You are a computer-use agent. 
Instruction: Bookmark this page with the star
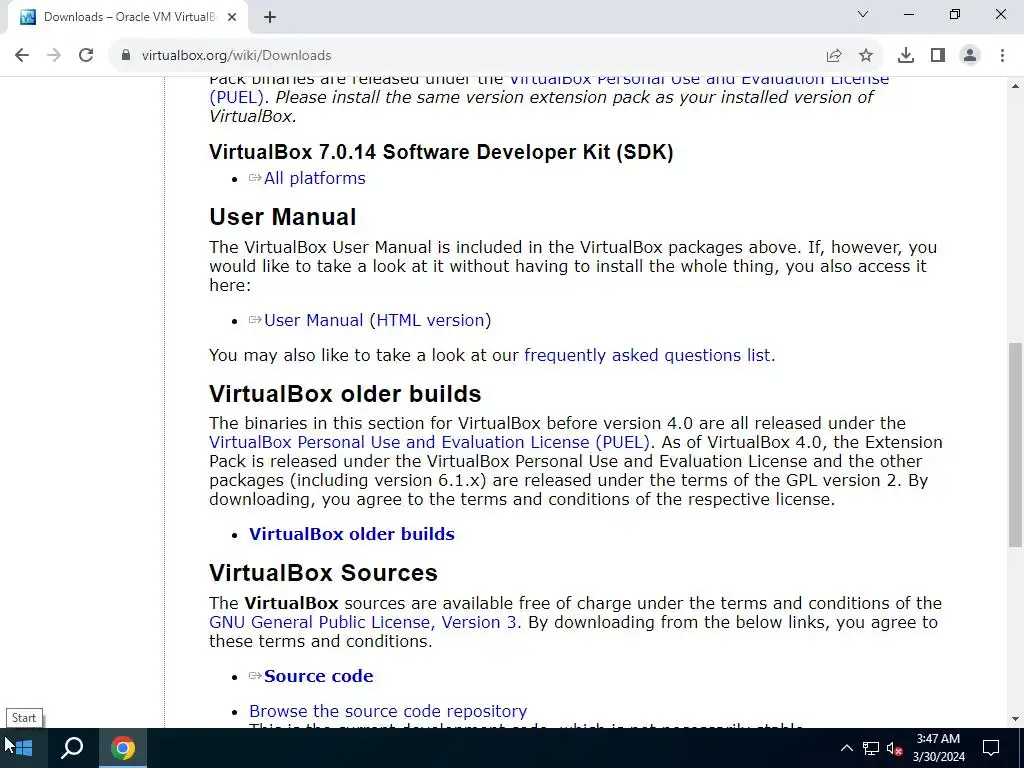pyautogui.click(x=865, y=56)
